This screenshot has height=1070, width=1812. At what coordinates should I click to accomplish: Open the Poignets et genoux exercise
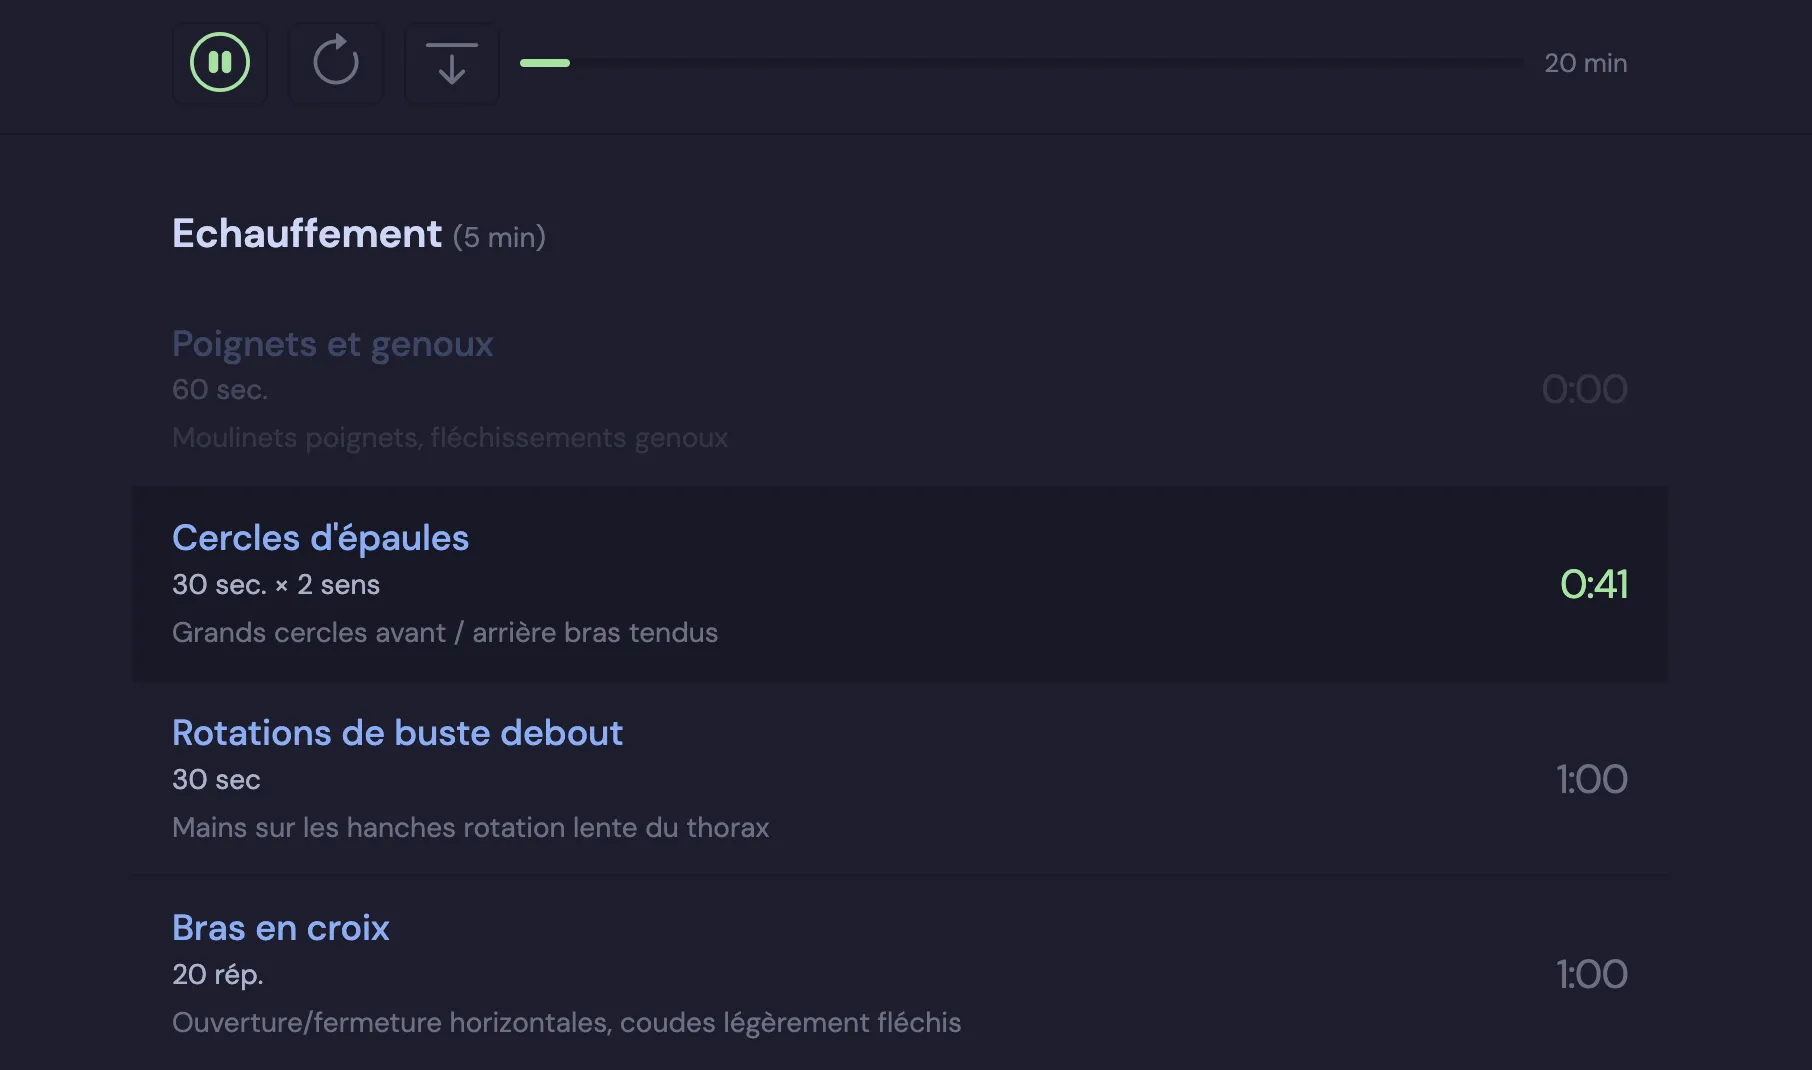click(x=332, y=344)
